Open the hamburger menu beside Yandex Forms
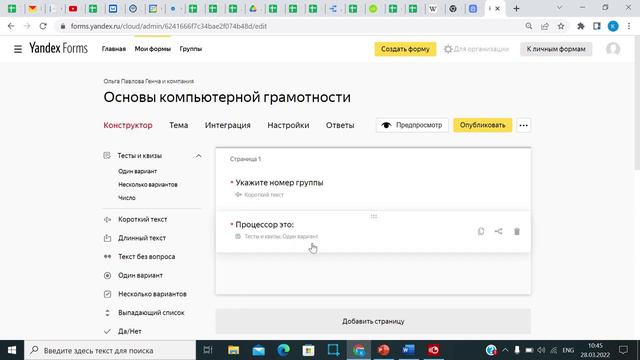640x360 pixels. coord(18,49)
